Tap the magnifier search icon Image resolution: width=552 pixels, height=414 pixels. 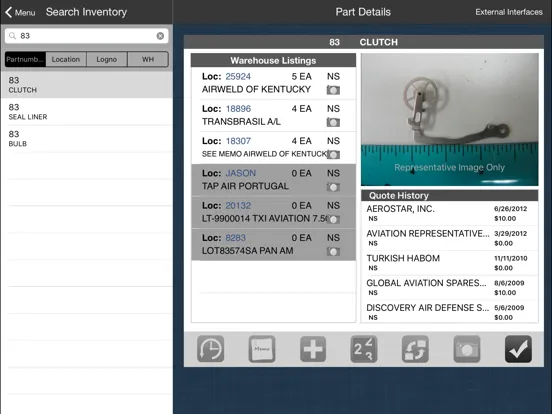tap(13, 36)
